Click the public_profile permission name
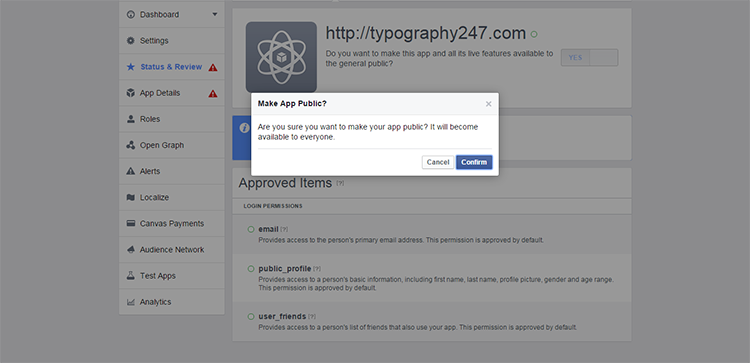Viewport: 750px width, 363px height. (x=285, y=269)
